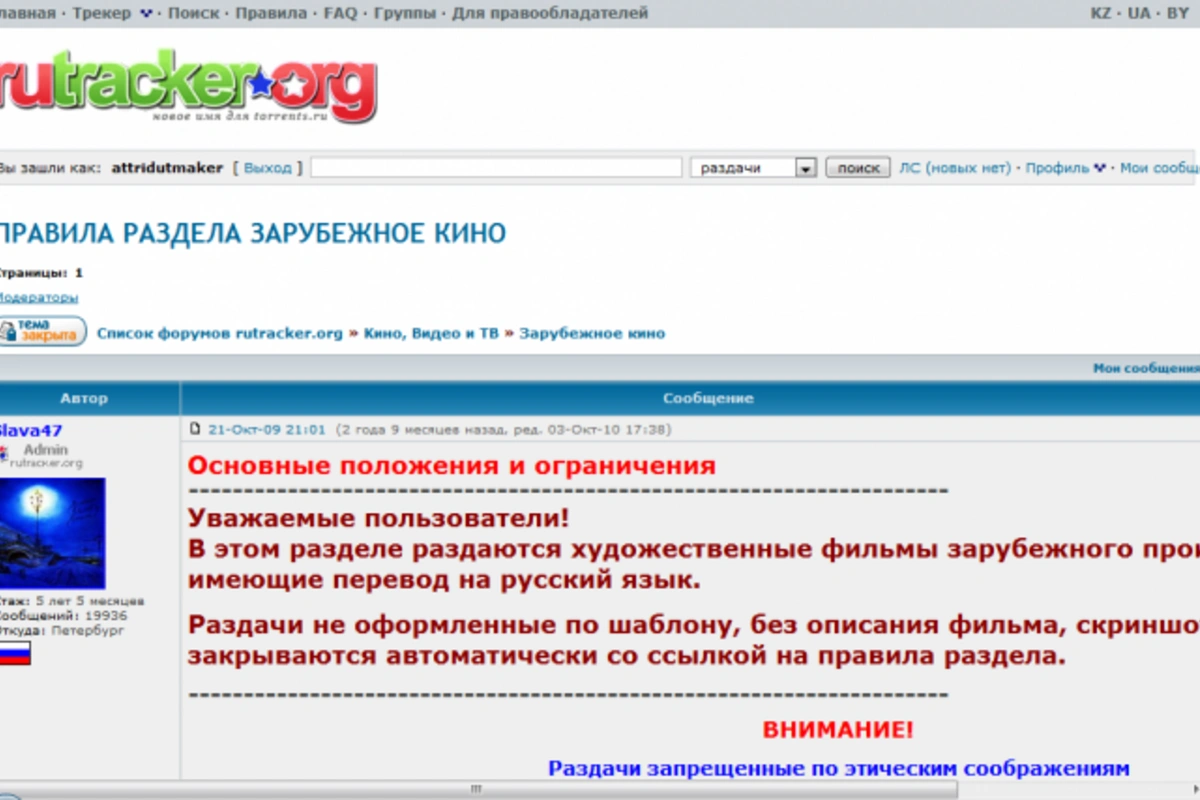1200x800 pixels.
Task: Open Зарубежное кино breadcrumb link
Action: pos(592,333)
